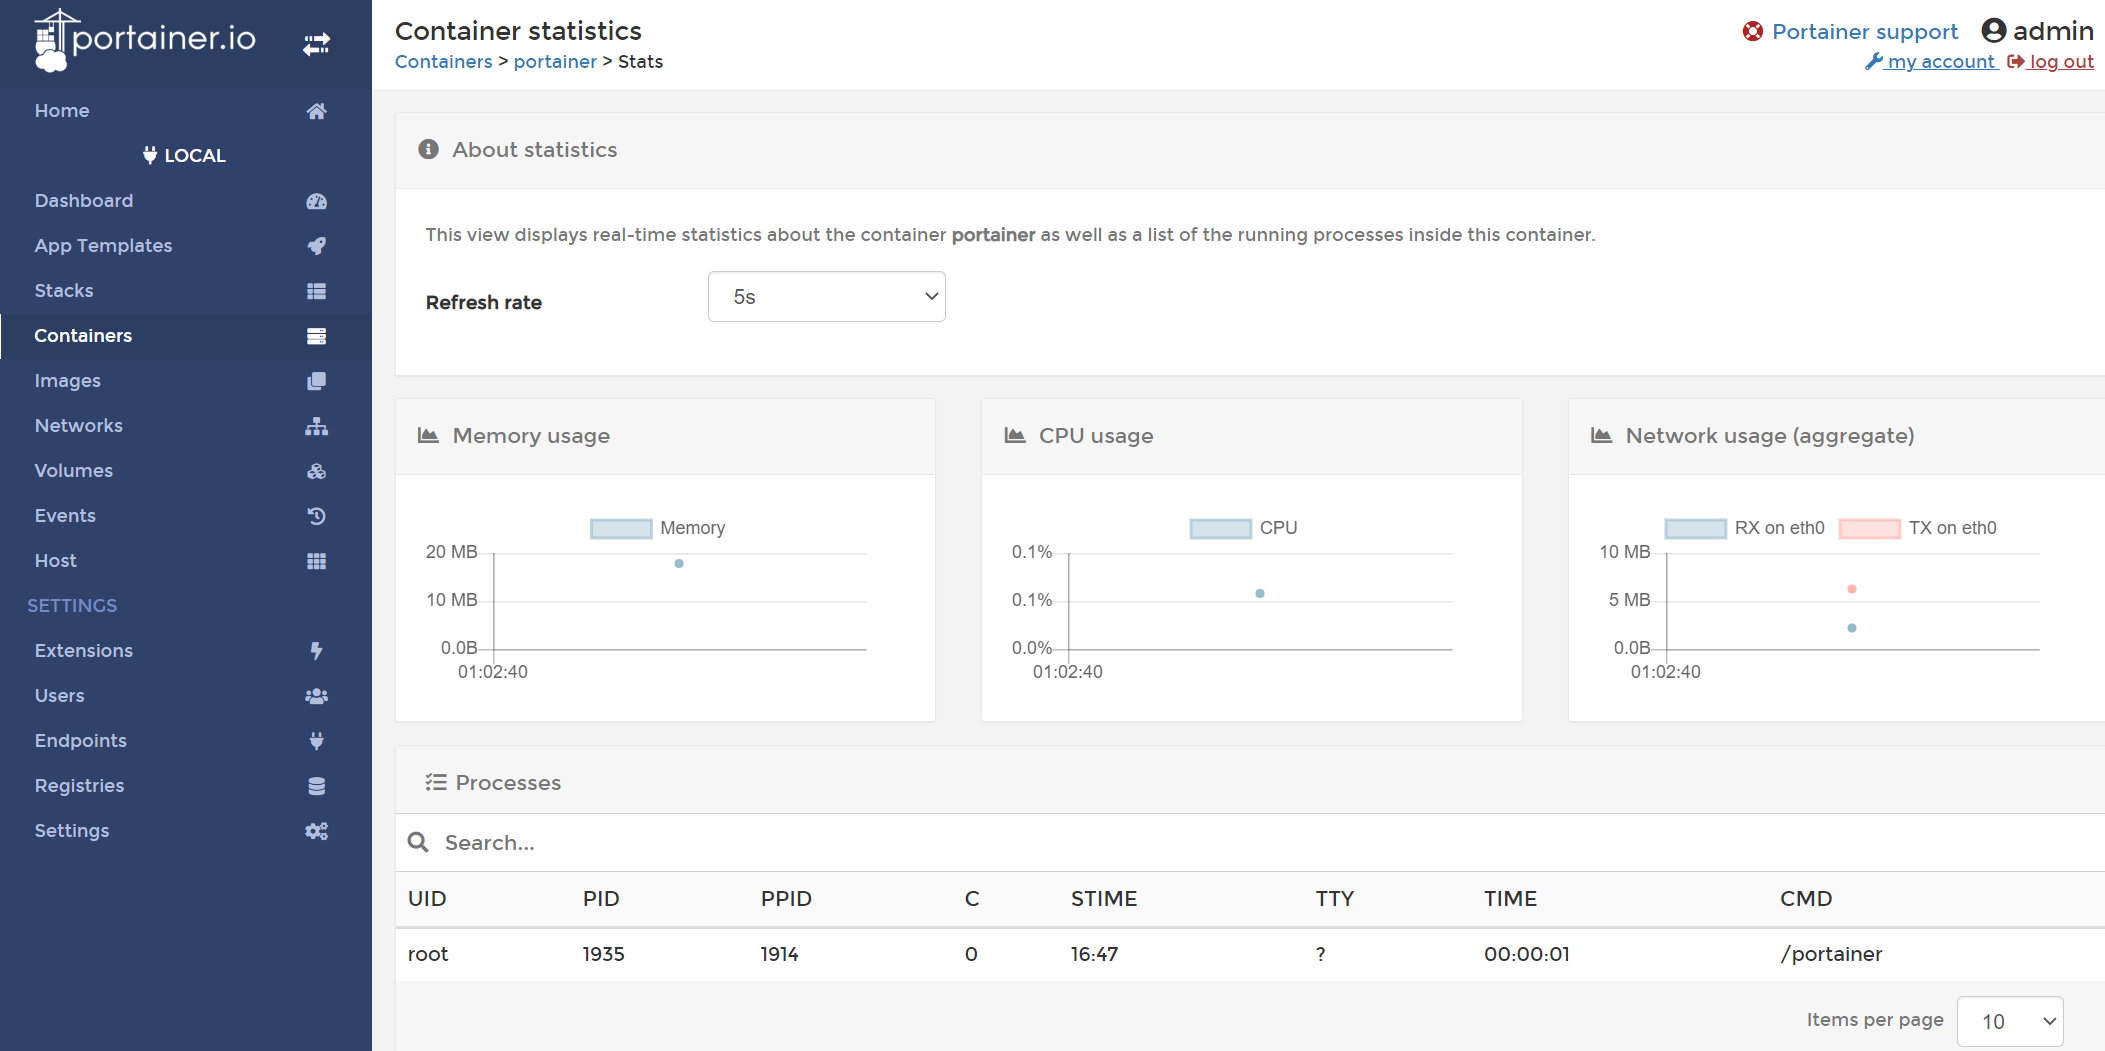
Task: Open Extensions under Settings
Action: tap(84, 651)
